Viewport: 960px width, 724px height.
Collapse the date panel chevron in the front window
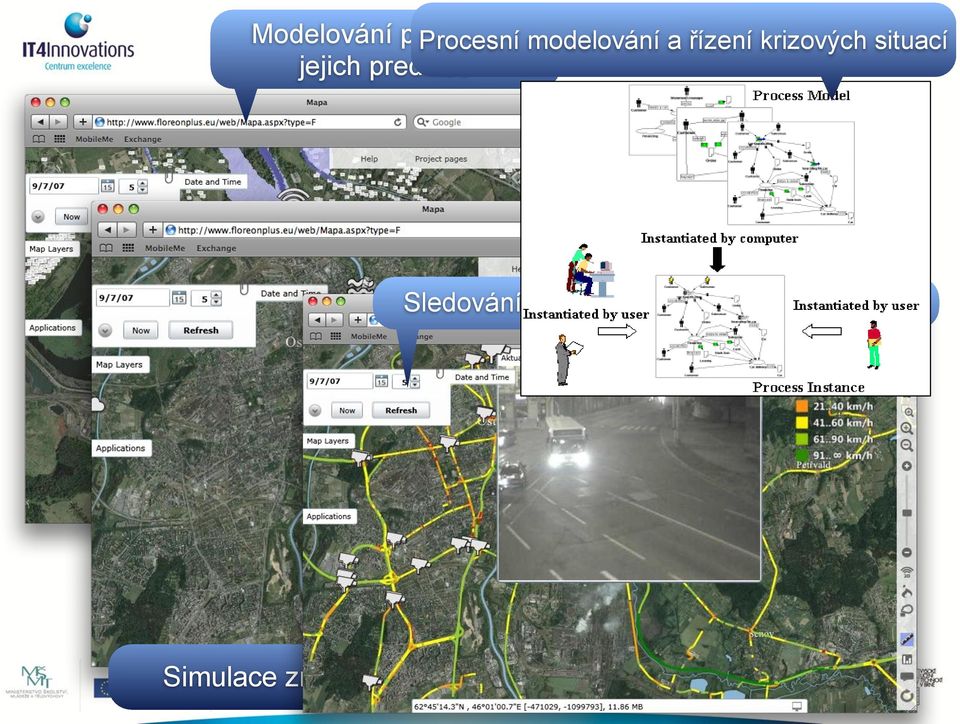tap(315, 411)
